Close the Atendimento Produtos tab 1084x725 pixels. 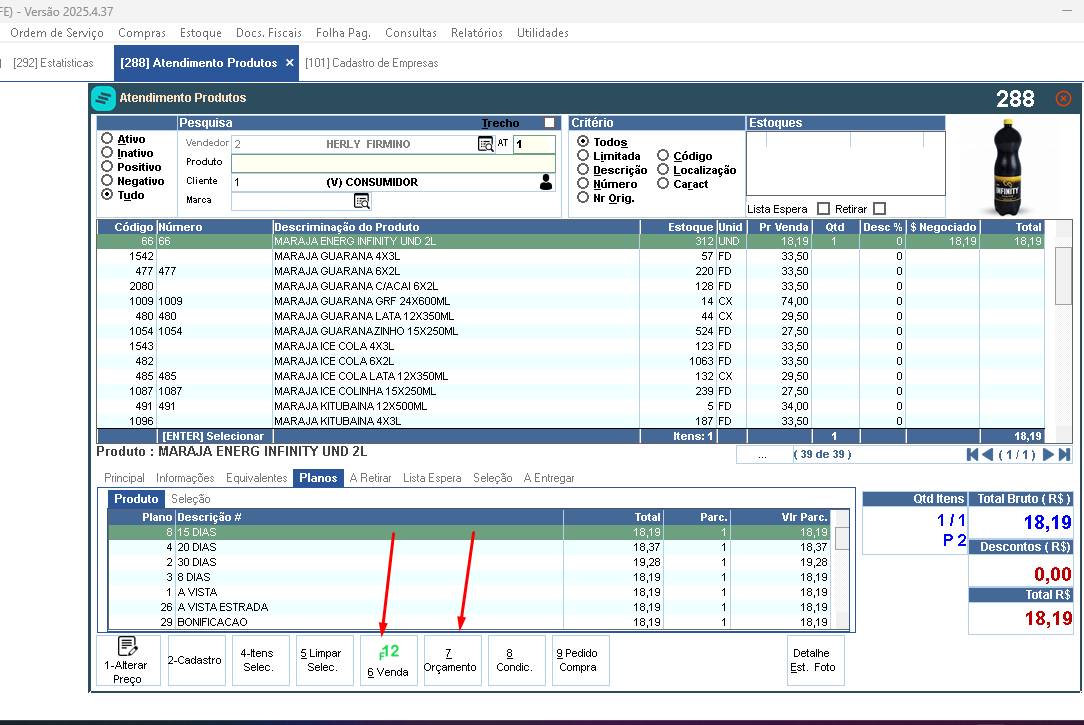click(x=290, y=63)
